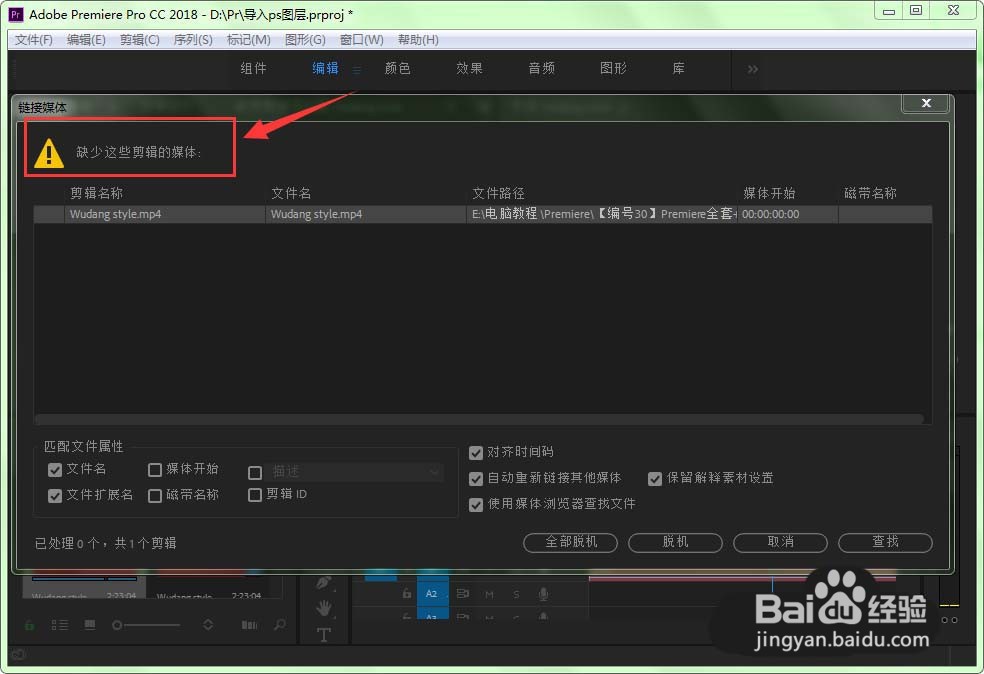Switch to 颜色 workspace tab

pos(397,68)
